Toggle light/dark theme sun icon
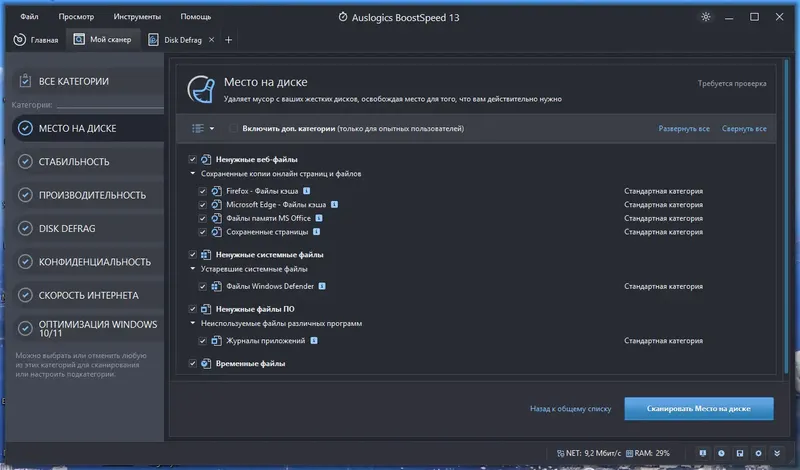 [x=706, y=17]
